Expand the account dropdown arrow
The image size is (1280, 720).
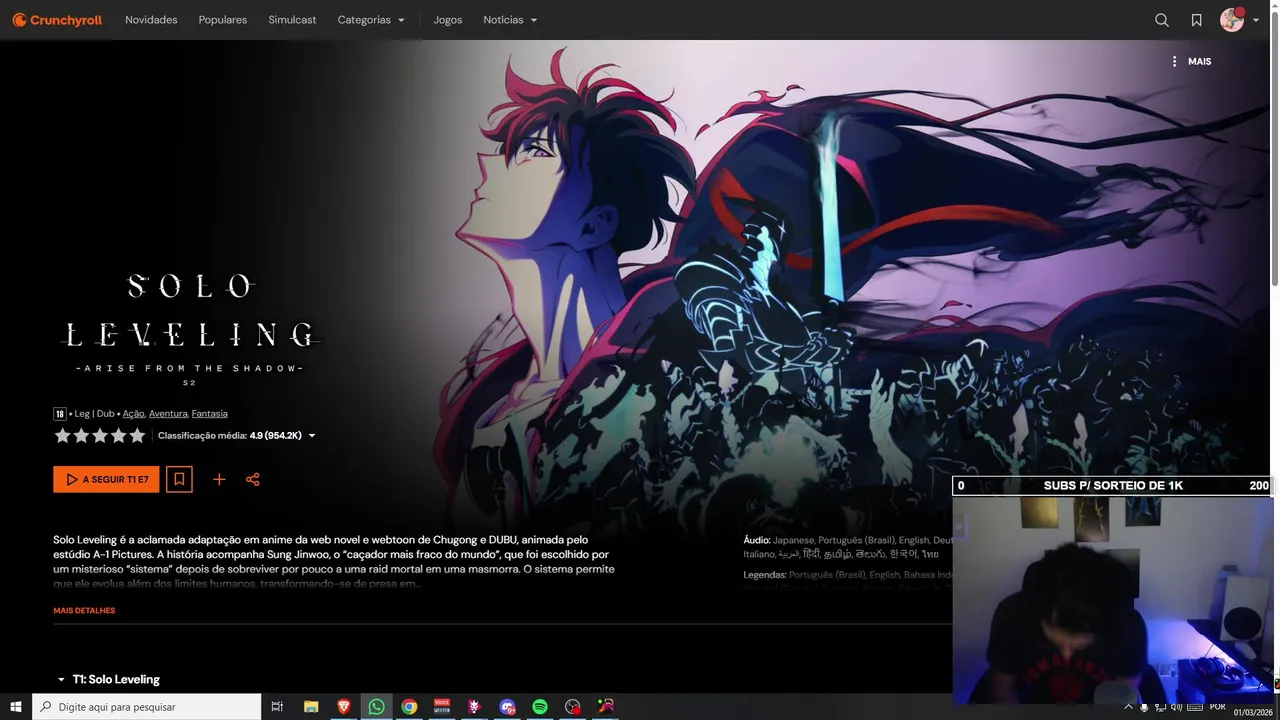1256,21
